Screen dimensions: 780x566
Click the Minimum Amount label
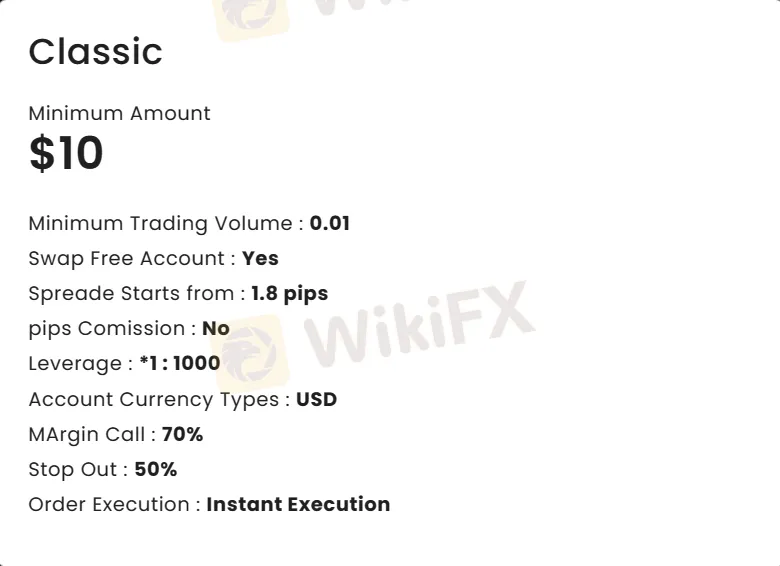point(119,113)
